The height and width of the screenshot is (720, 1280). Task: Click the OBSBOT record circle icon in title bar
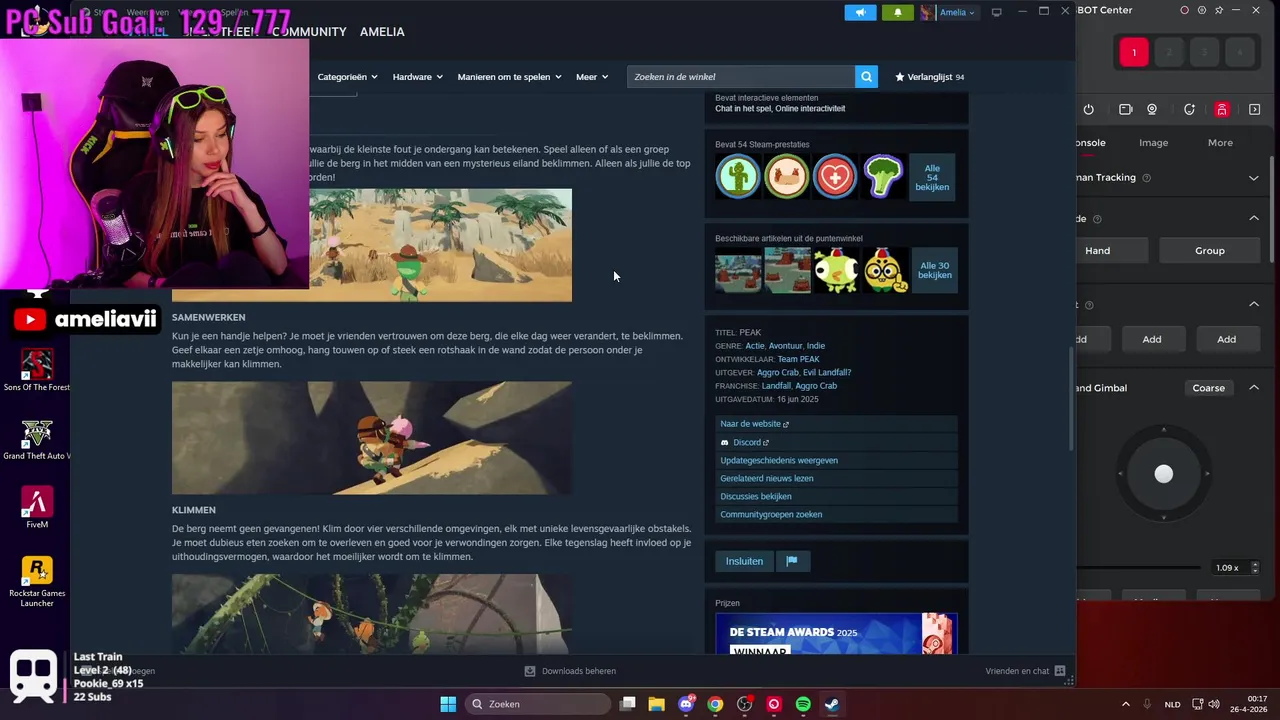click(x=1184, y=10)
